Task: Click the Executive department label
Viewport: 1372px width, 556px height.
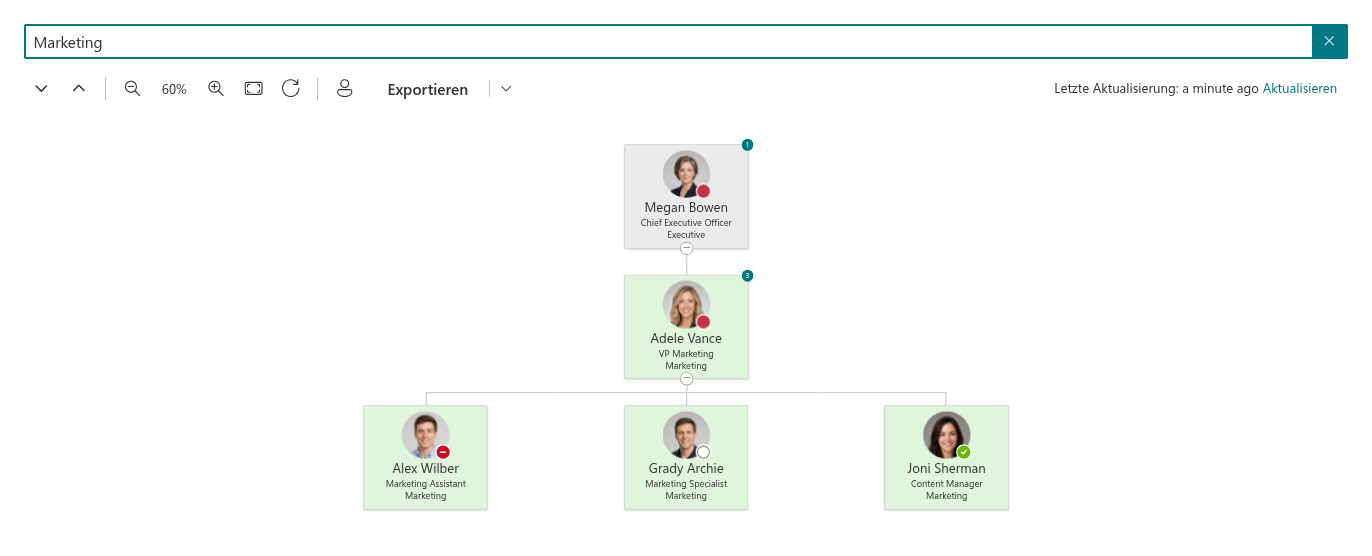Action: click(686, 235)
